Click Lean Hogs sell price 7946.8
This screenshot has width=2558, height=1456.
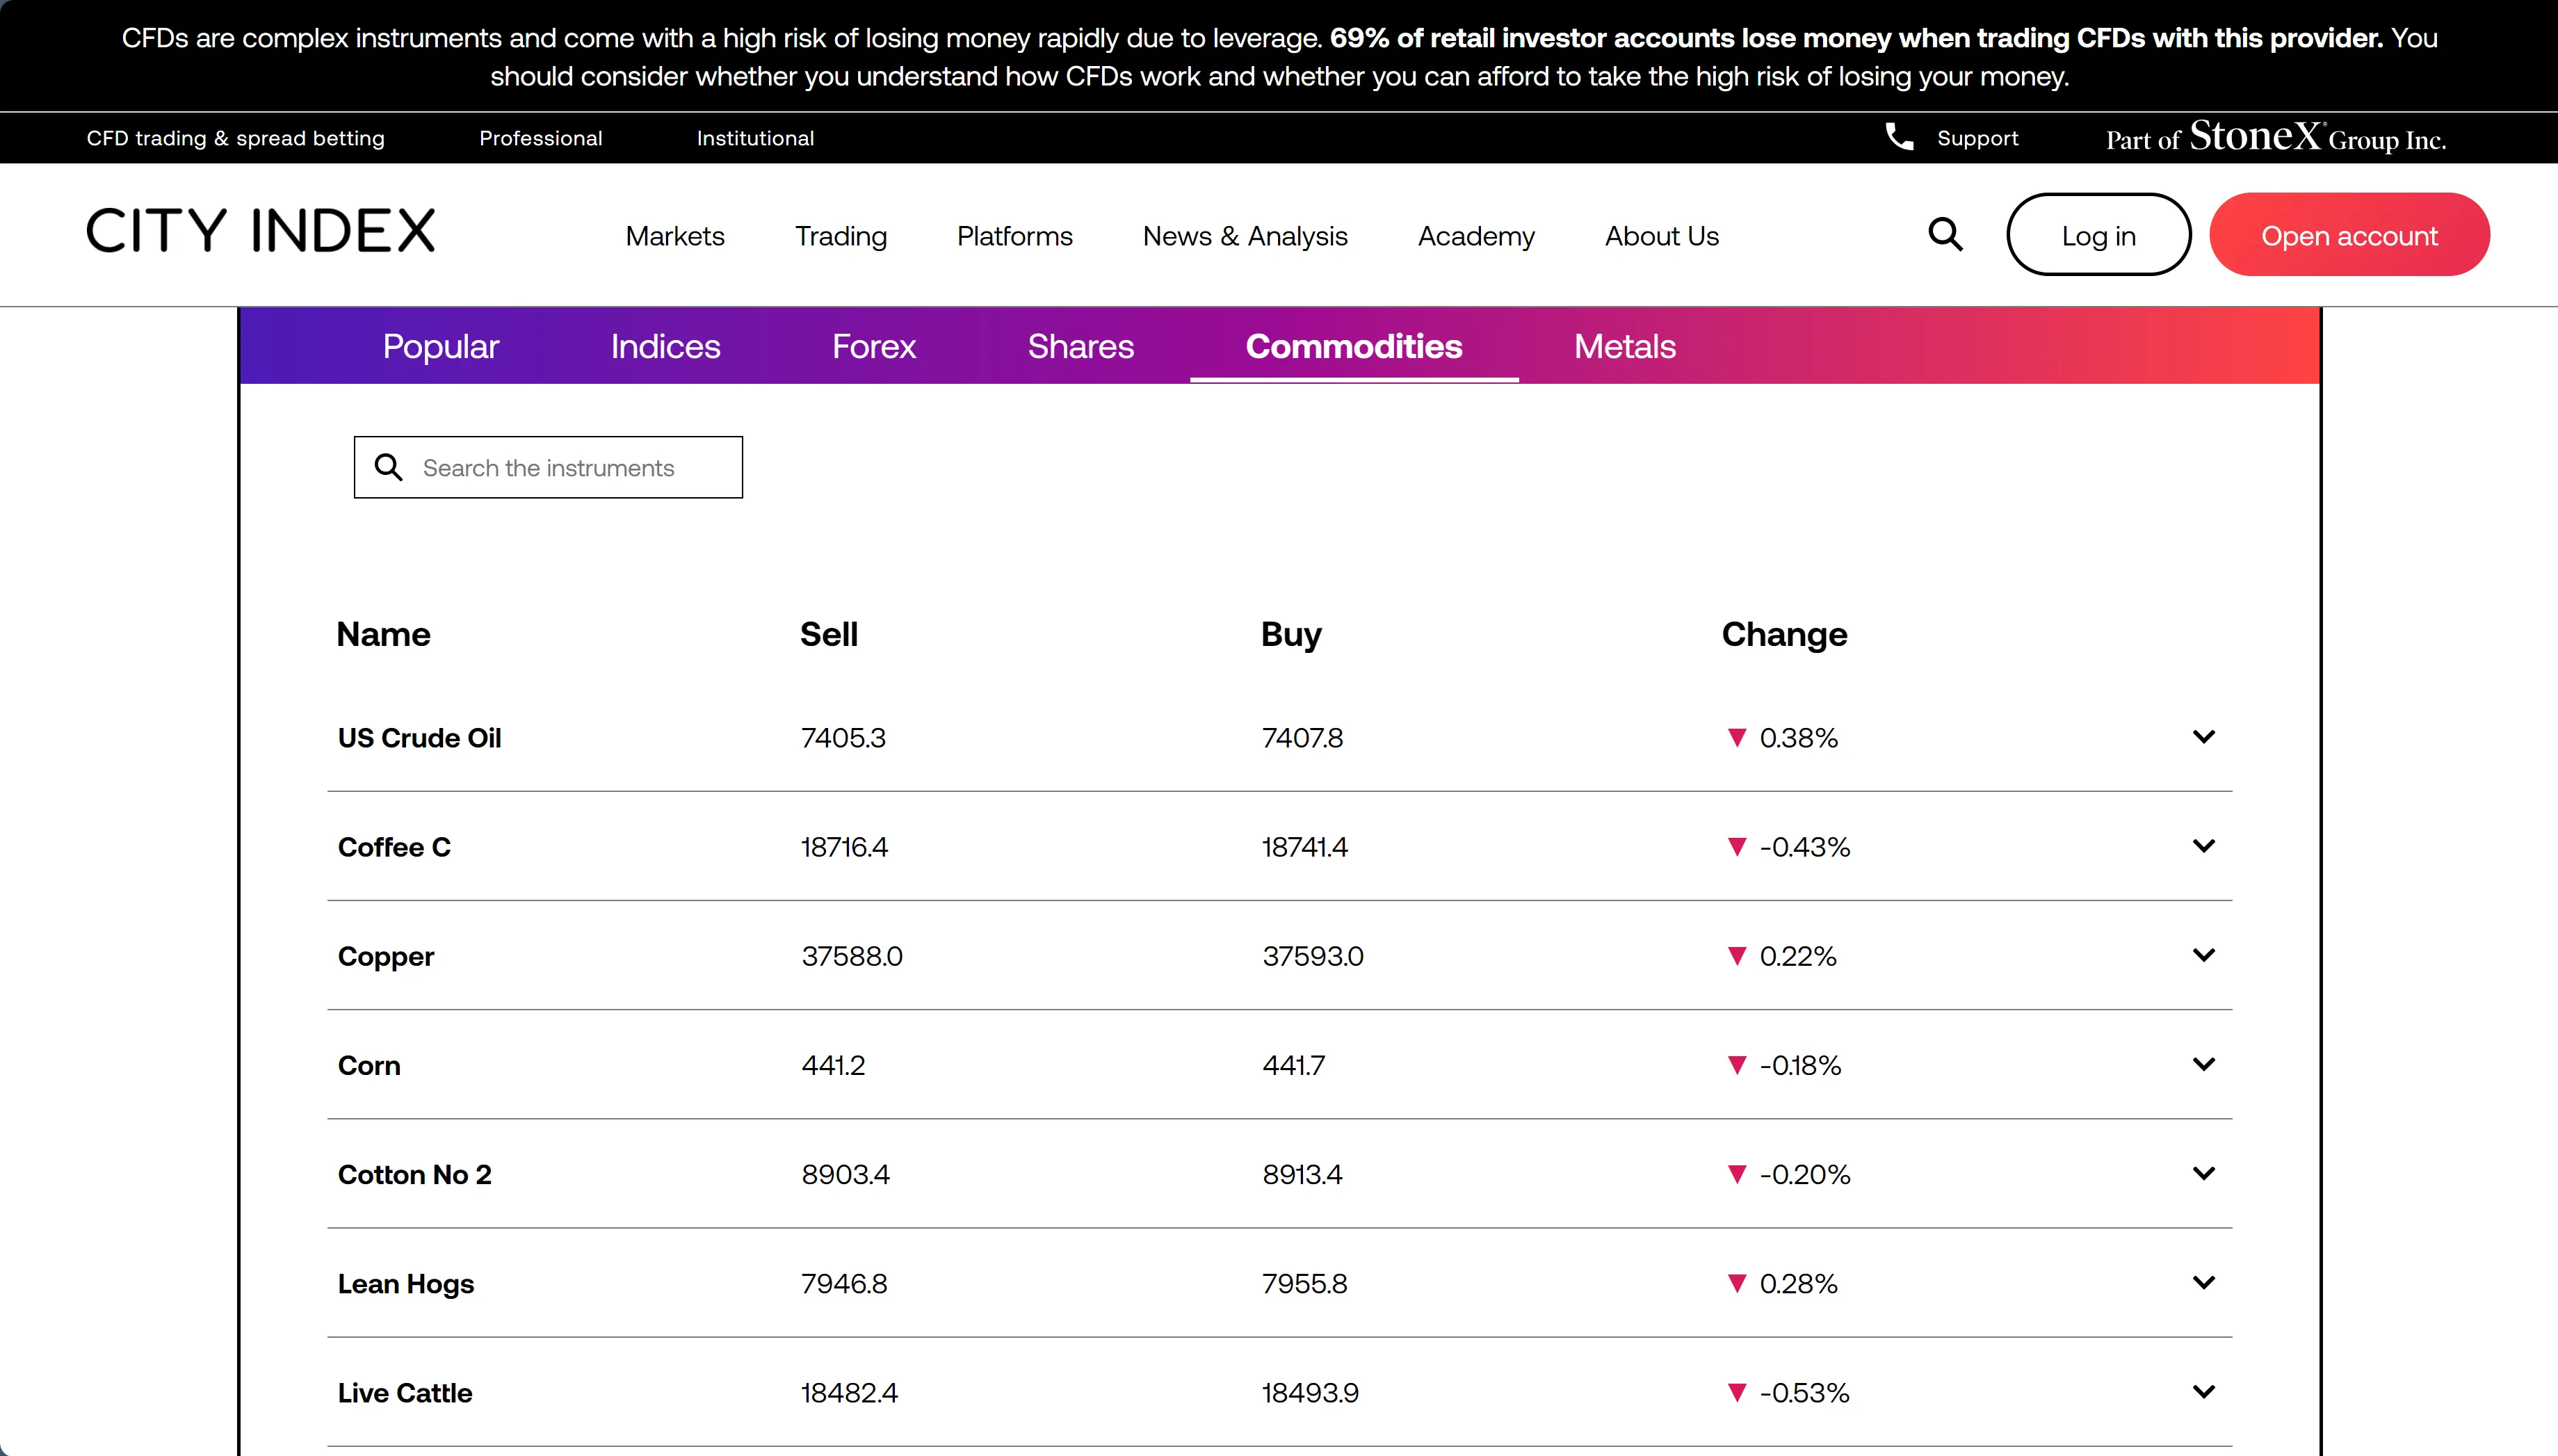tap(844, 1283)
